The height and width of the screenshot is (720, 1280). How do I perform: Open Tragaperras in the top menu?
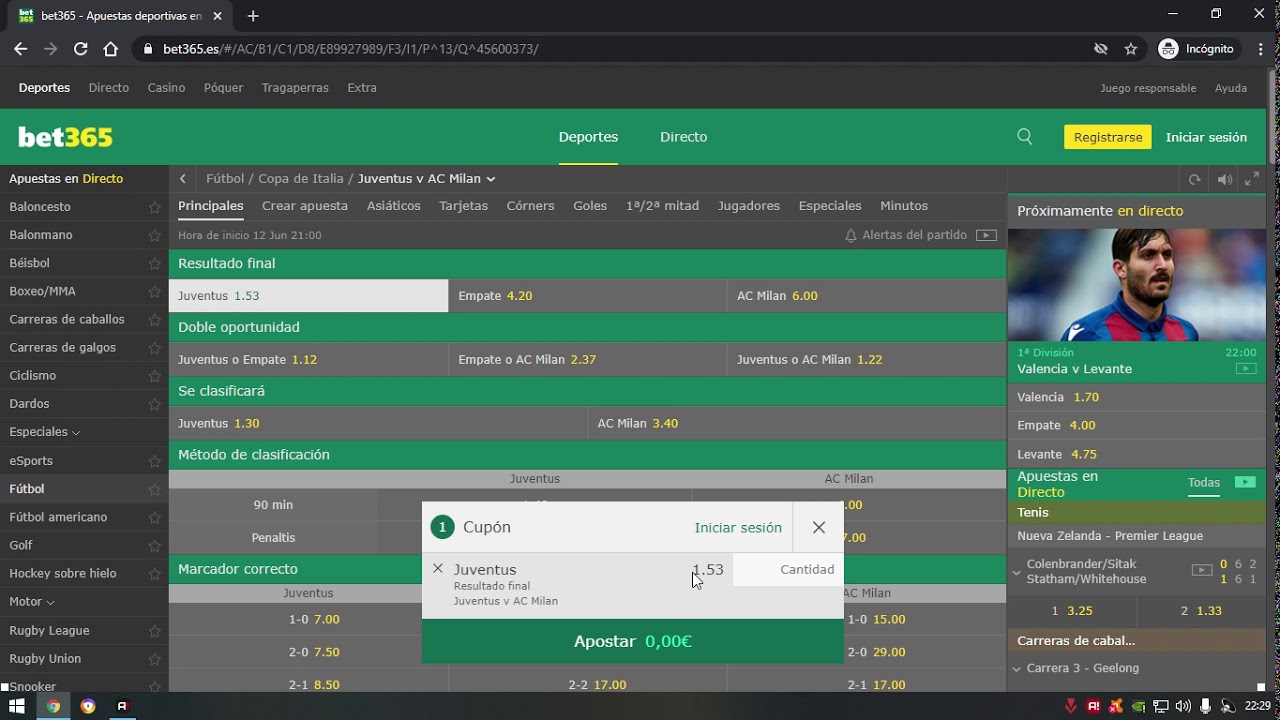click(295, 88)
